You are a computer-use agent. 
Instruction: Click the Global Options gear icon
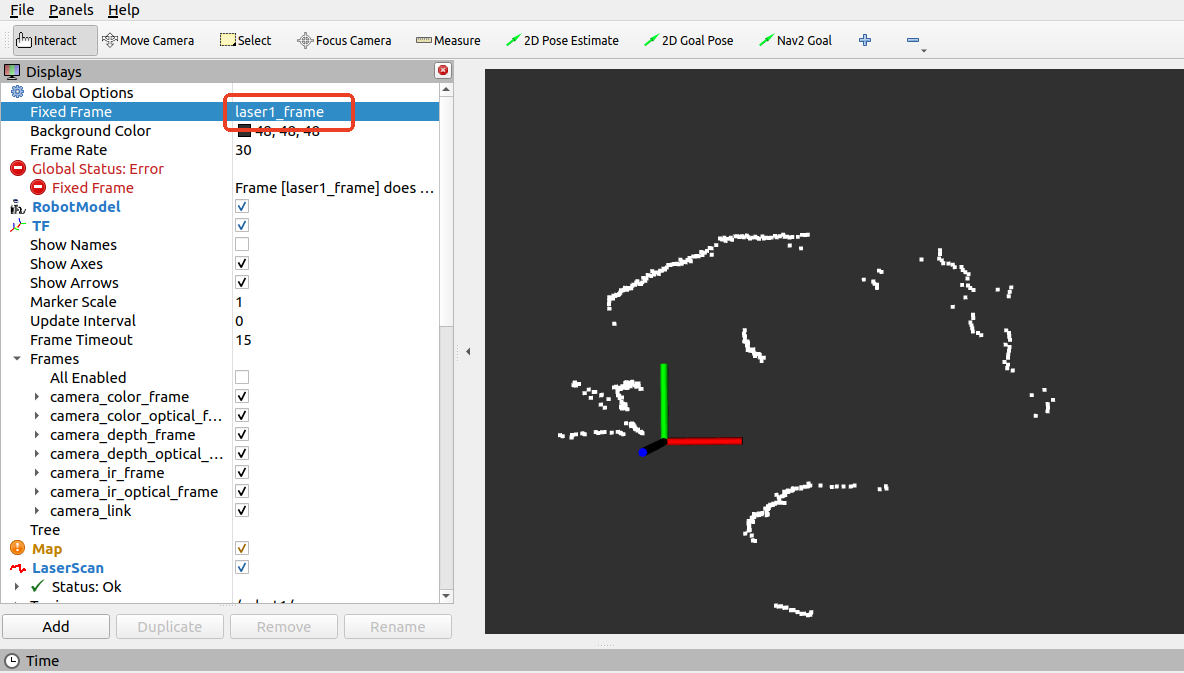(17, 92)
